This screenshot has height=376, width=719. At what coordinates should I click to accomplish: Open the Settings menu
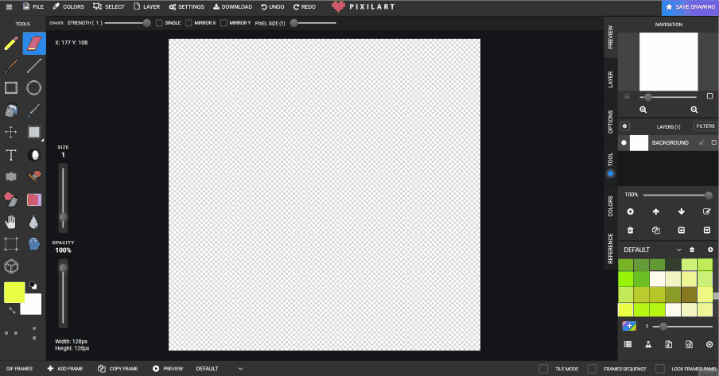(186, 7)
